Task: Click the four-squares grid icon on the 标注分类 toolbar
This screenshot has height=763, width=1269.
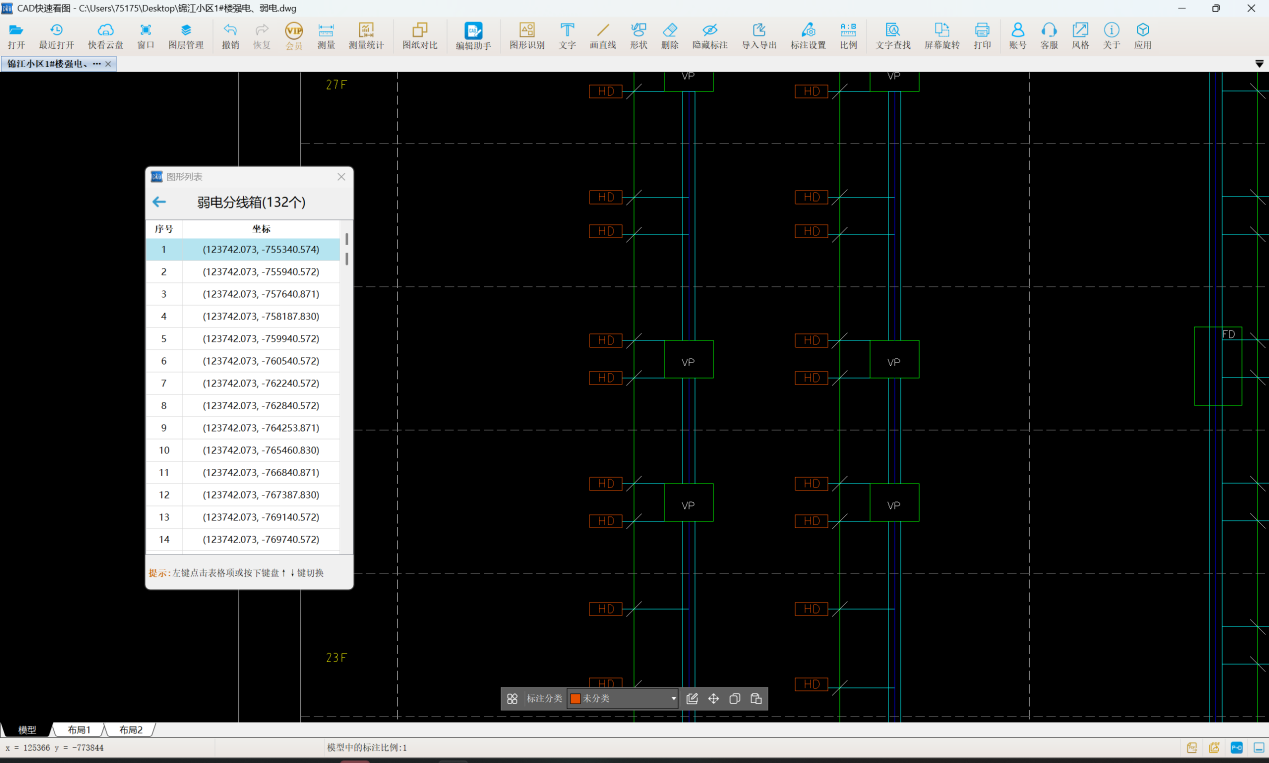Action: click(x=512, y=698)
